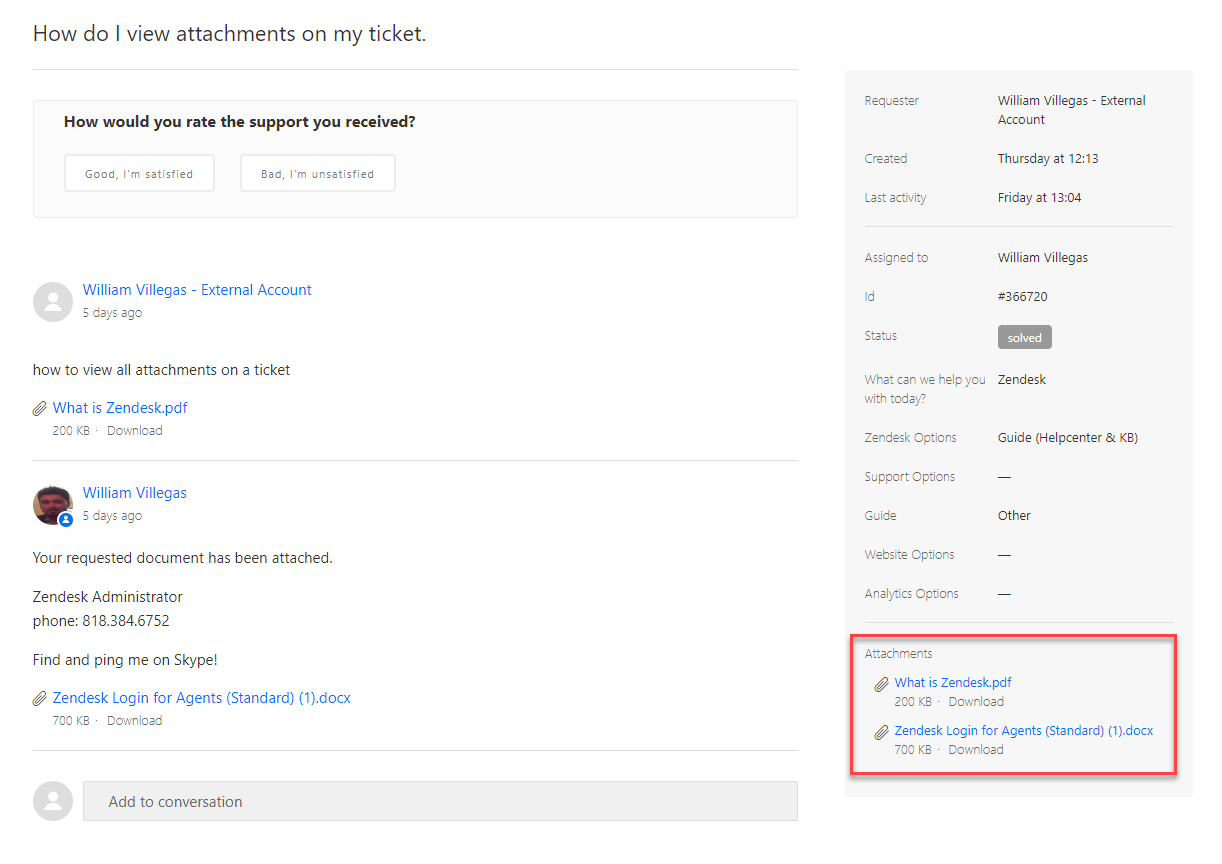Click 'how to view all attachments on a ticket' text
Screen dimensions: 1222x864
161,370
